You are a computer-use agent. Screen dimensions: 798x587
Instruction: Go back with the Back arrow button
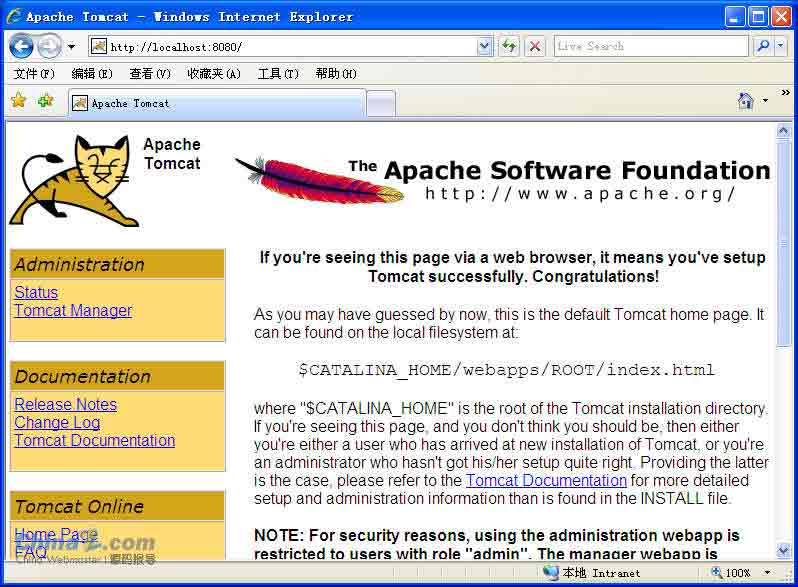coord(21,47)
